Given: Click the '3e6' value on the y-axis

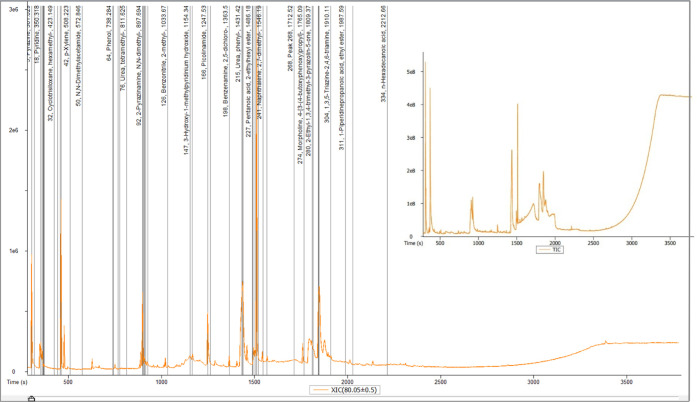Looking at the screenshot, I should [x=12, y=9].
